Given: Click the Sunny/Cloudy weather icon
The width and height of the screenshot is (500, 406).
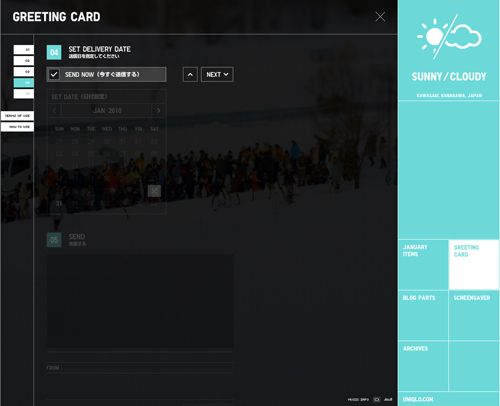Looking at the screenshot, I should pos(449,37).
